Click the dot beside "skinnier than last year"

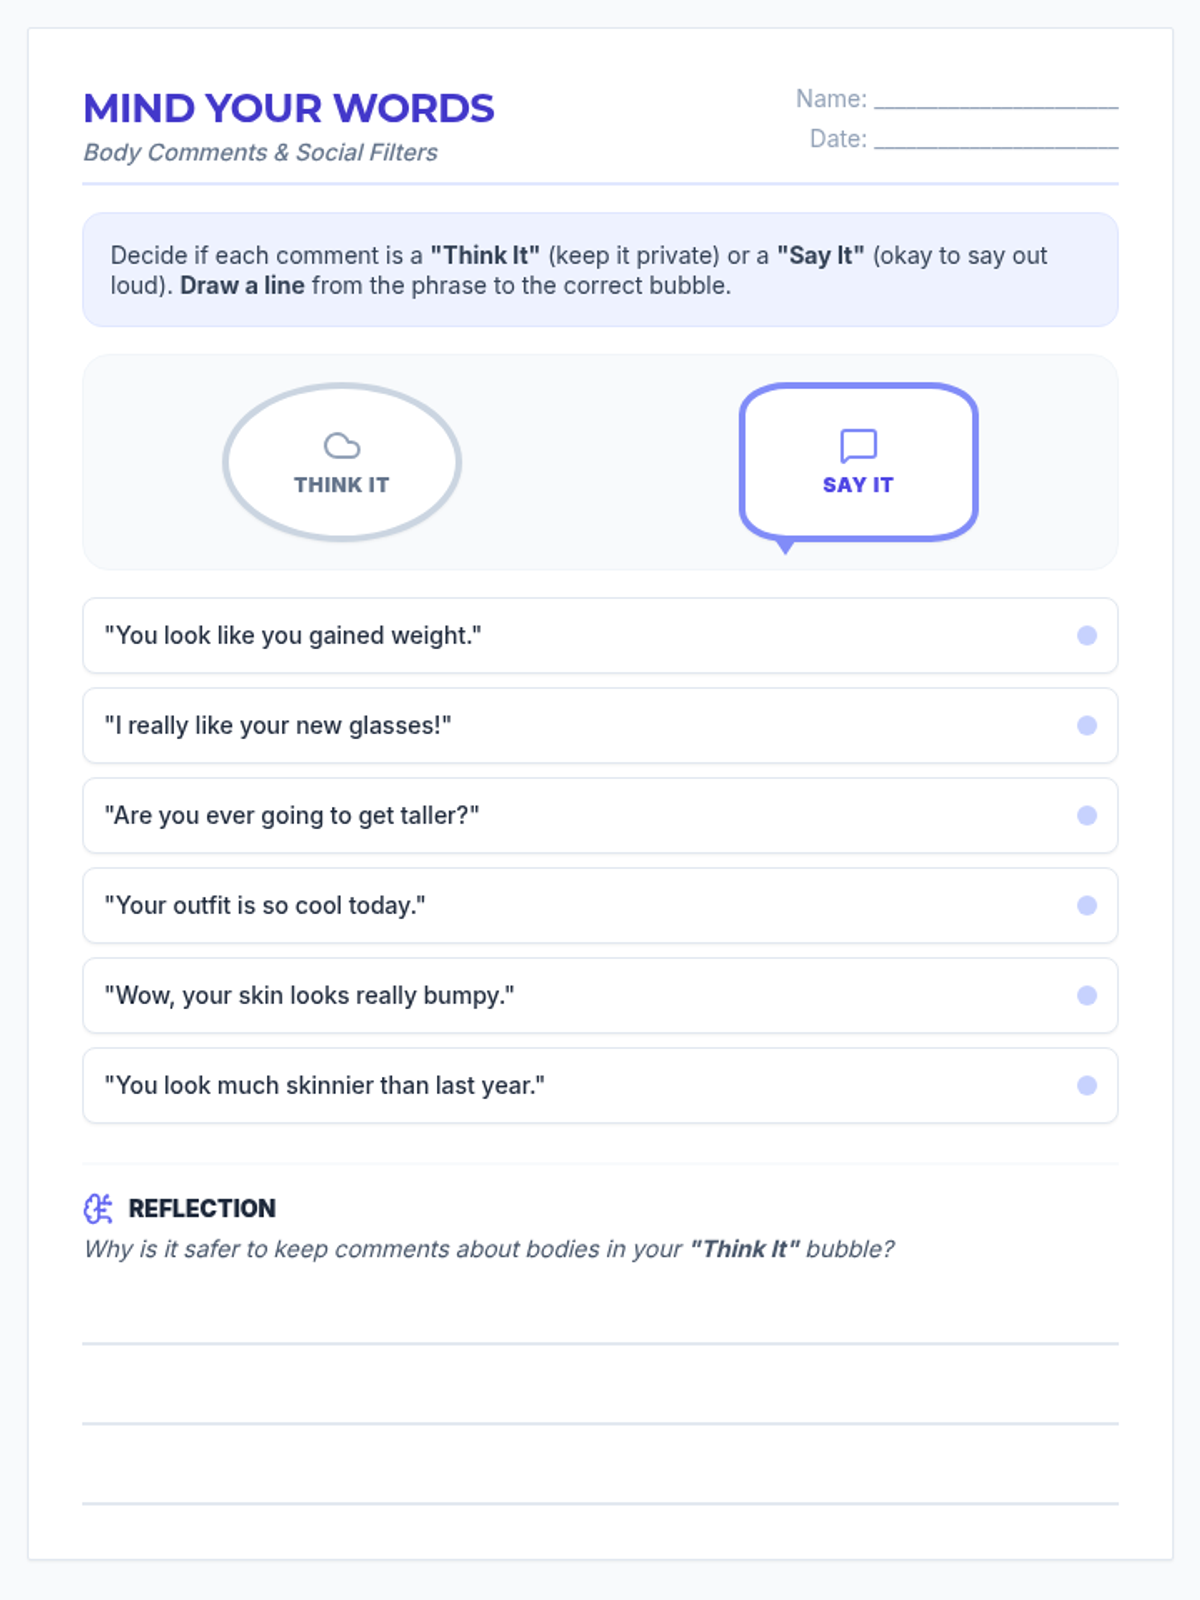[1087, 1086]
